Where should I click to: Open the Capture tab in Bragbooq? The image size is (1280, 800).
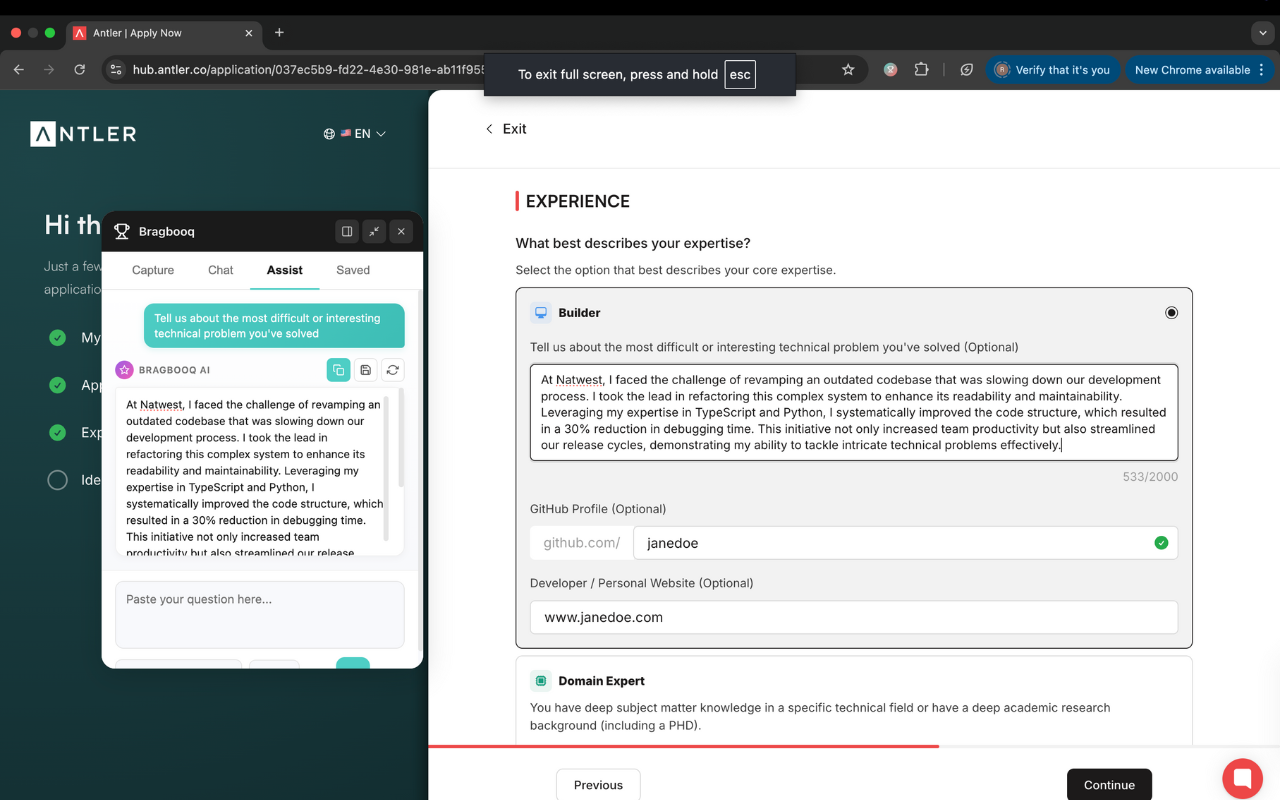[153, 270]
